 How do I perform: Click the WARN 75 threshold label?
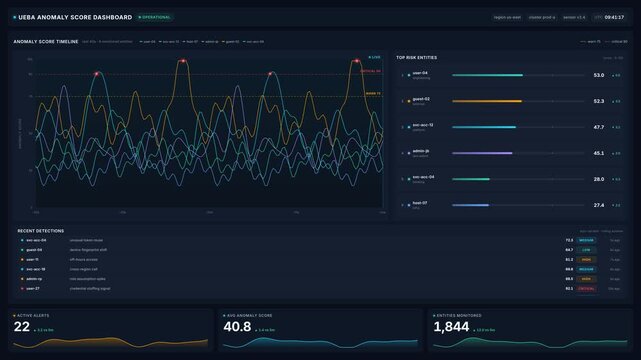(373, 94)
